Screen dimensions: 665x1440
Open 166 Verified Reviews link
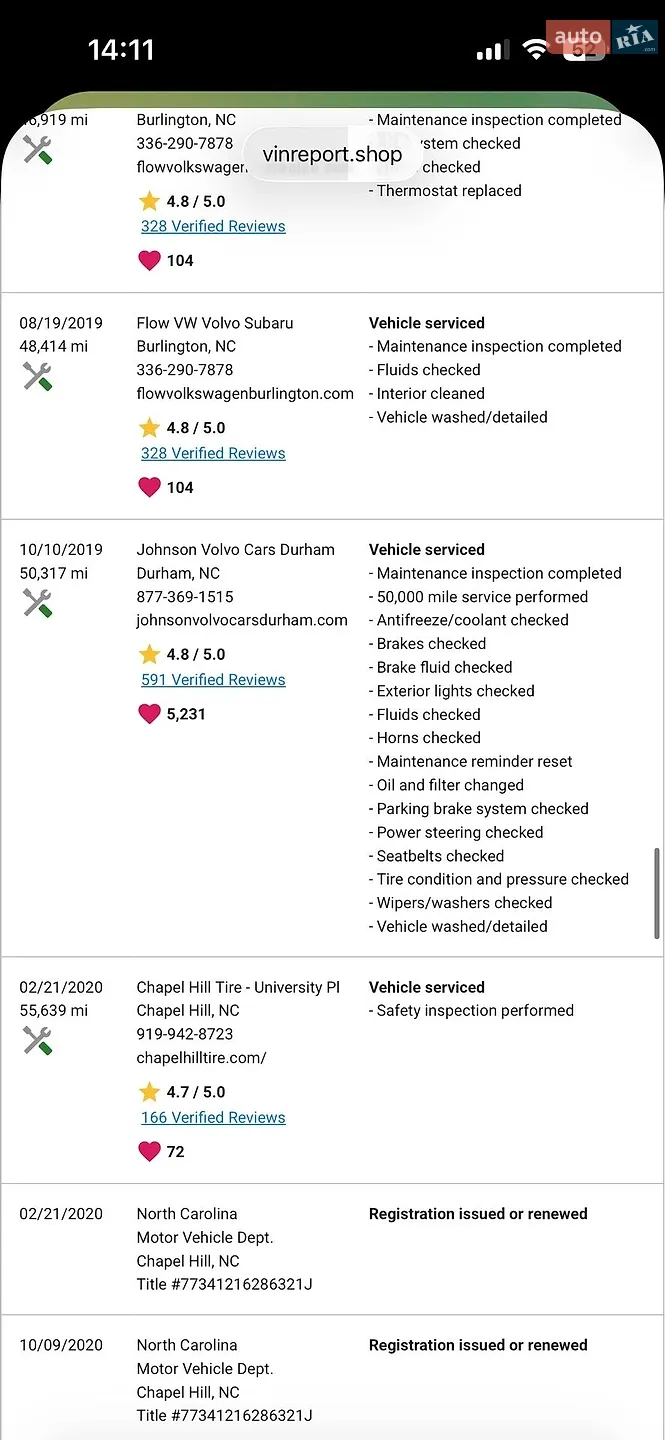tap(213, 1118)
